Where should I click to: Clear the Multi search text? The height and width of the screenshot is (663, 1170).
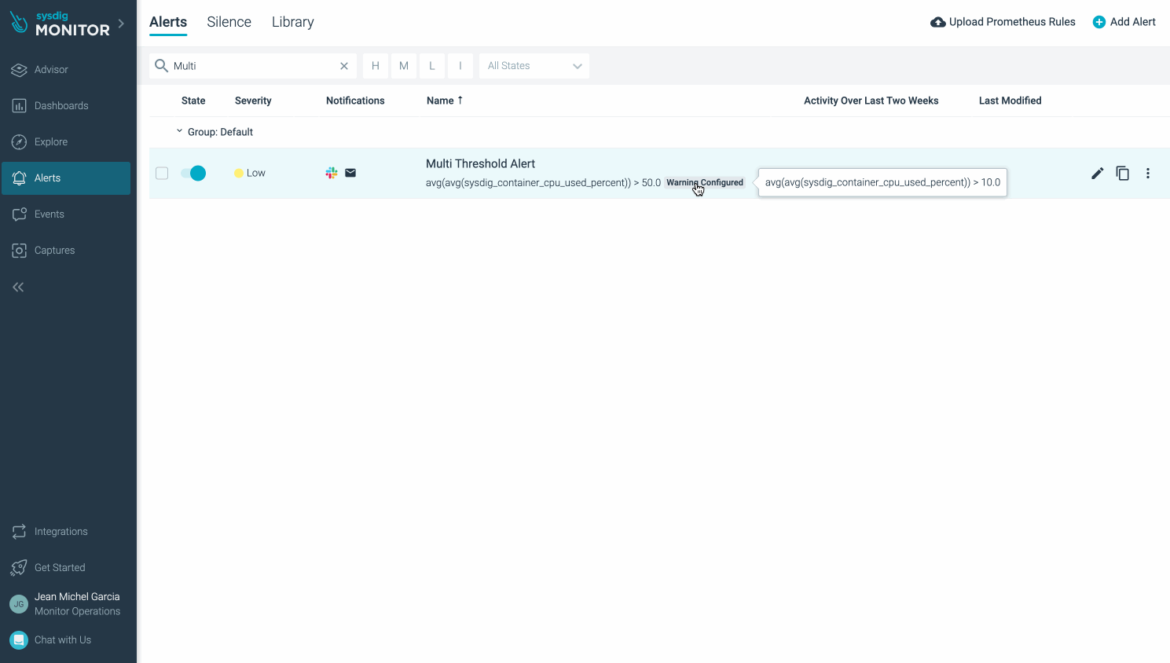coord(344,66)
